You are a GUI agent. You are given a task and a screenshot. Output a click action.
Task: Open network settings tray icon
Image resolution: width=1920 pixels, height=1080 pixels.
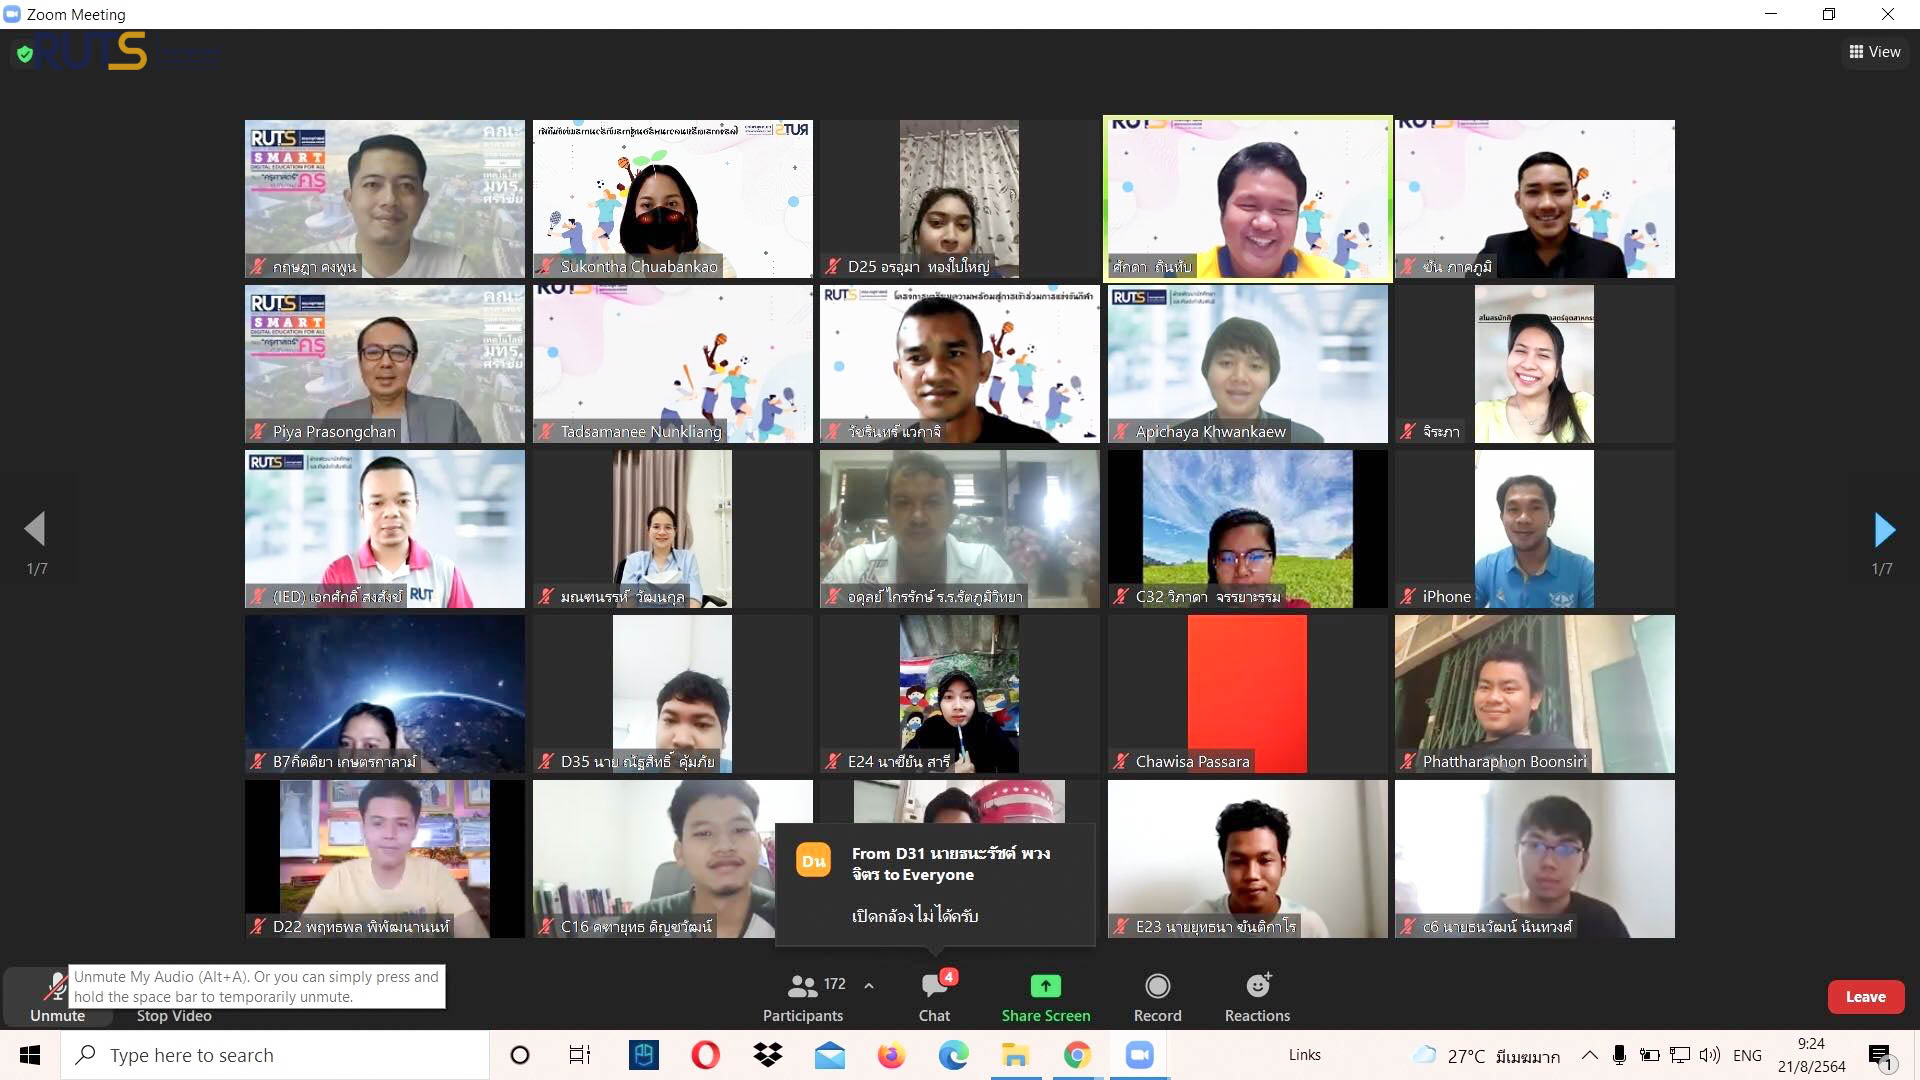click(x=1680, y=1055)
